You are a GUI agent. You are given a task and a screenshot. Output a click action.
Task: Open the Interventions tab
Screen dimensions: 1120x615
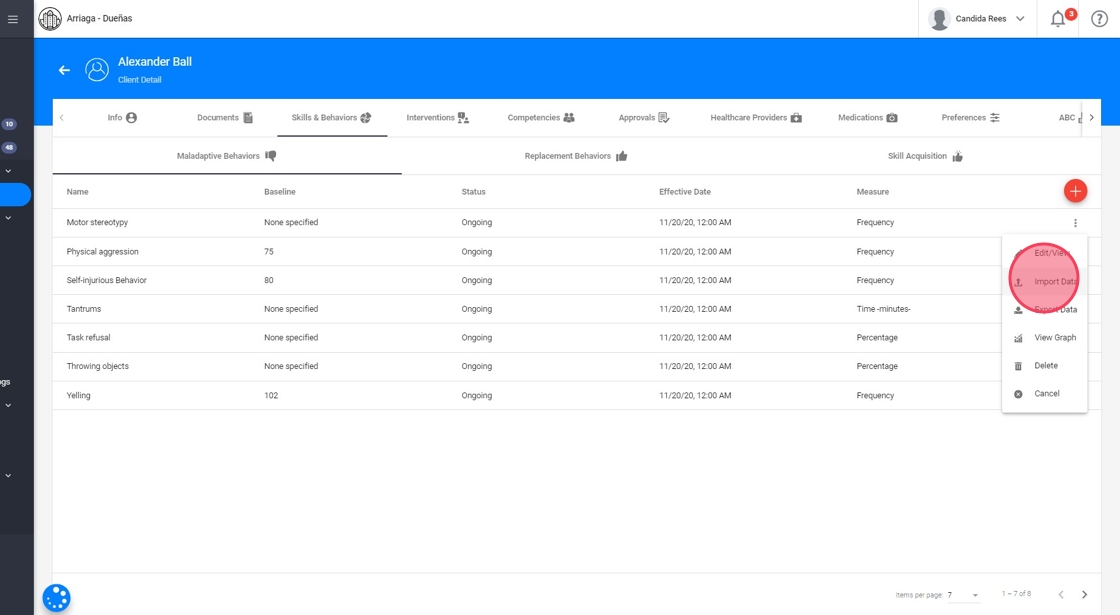click(x=438, y=118)
